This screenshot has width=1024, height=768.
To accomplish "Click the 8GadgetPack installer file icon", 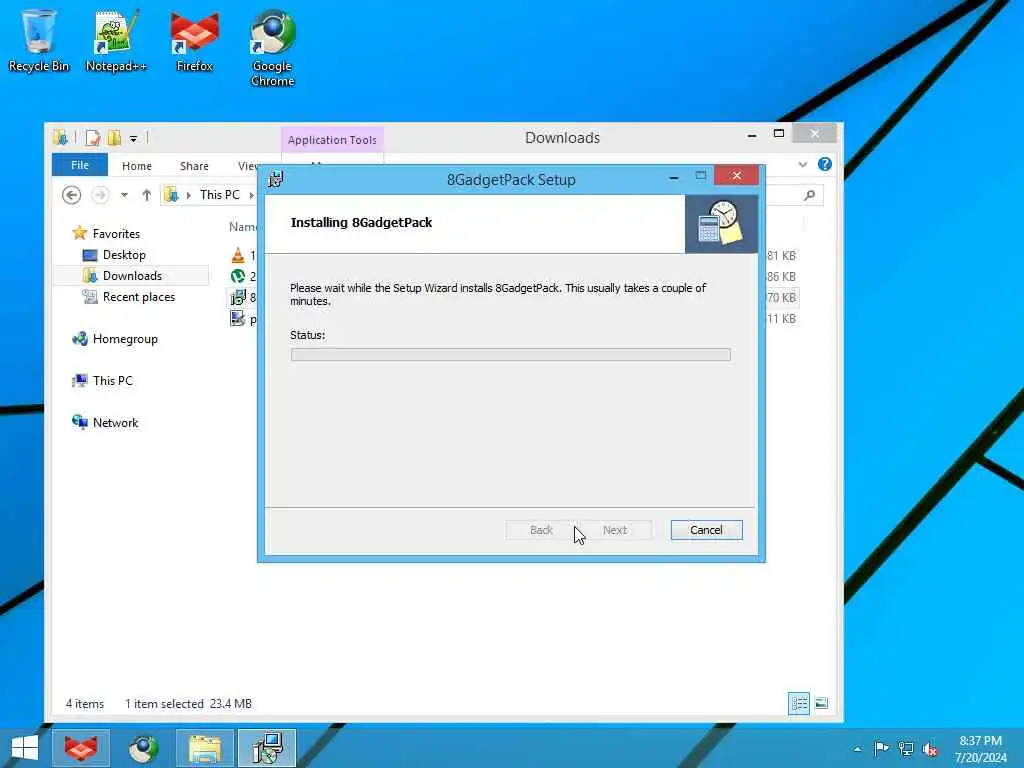I will 238,297.
